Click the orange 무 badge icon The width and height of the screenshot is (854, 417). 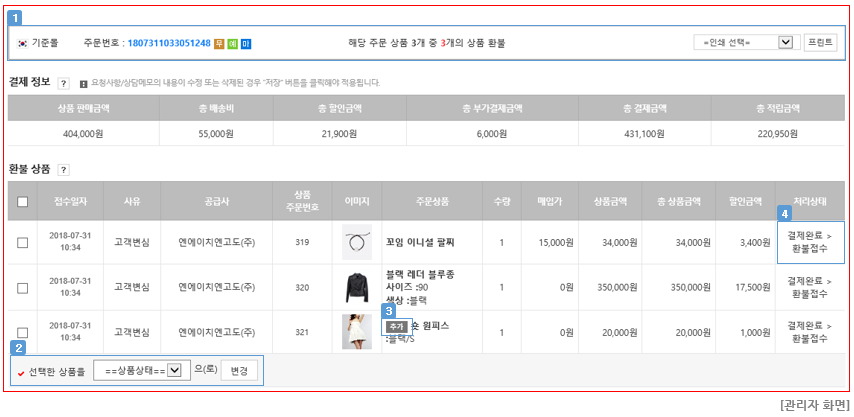(219, 43)
